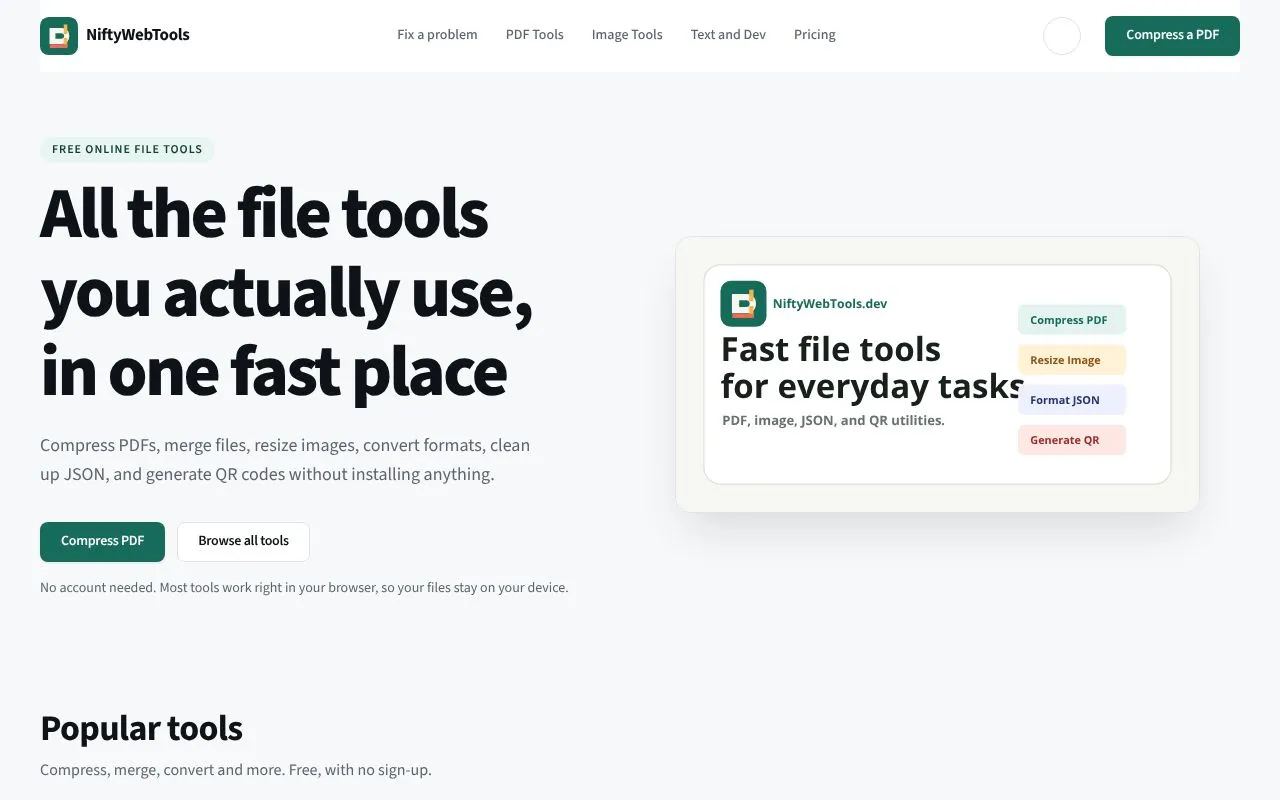Click the 'Popular tools' heading

click(141, 728)
